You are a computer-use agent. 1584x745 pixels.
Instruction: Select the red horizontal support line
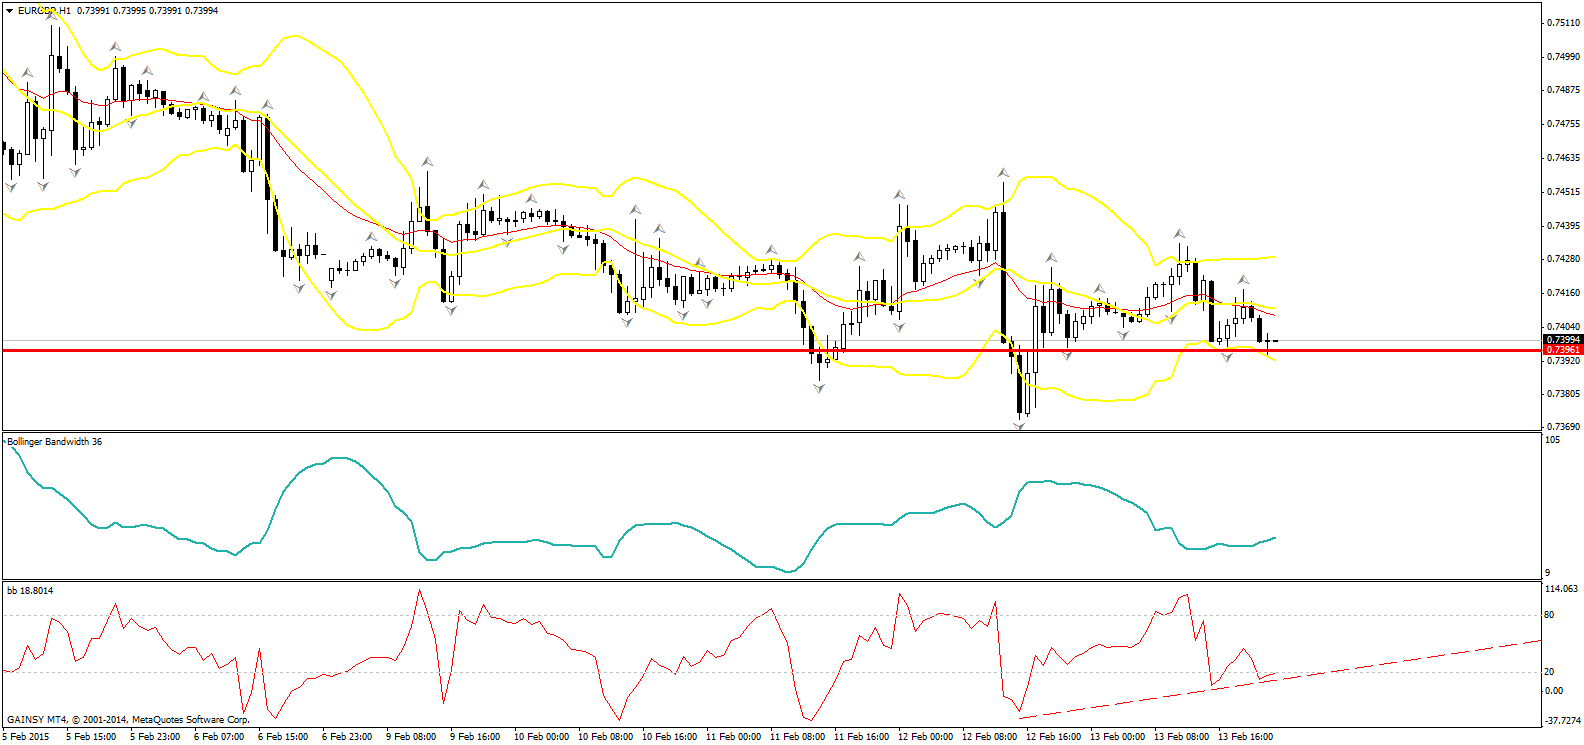pos(770,350)
